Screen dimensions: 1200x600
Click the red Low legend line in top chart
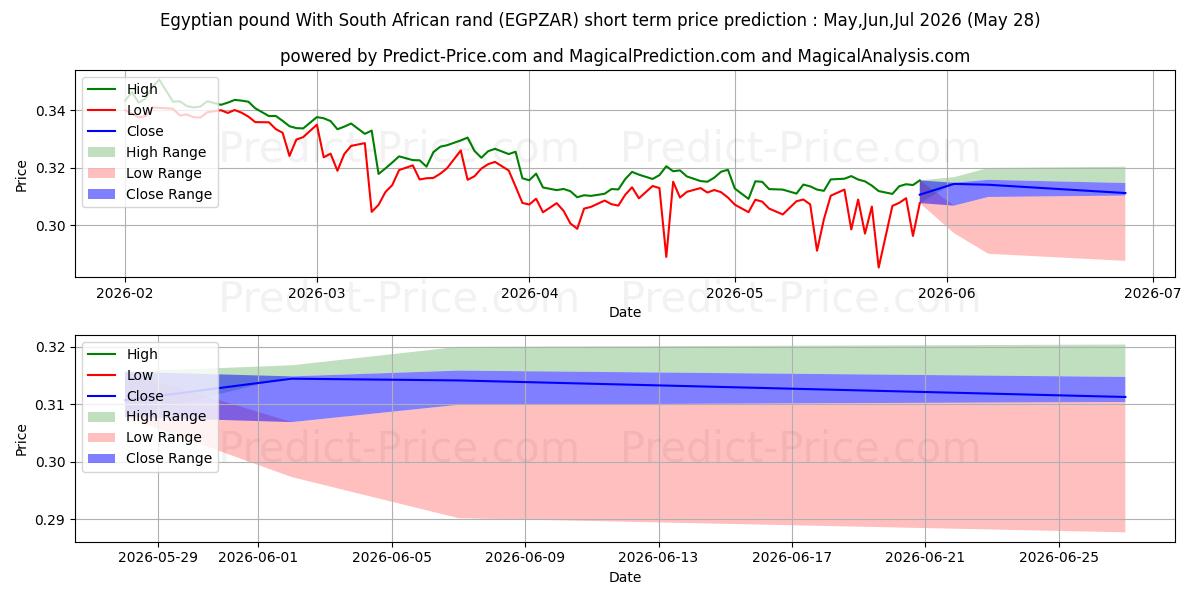point(103,110)
